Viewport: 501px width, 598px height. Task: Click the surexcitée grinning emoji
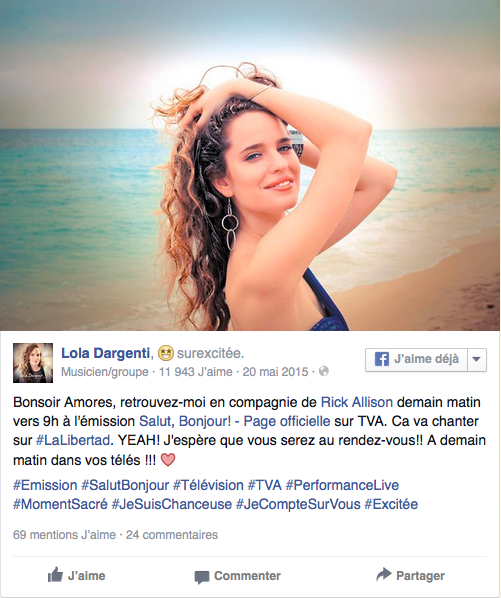pyautogui.click(x=165, y=353)
